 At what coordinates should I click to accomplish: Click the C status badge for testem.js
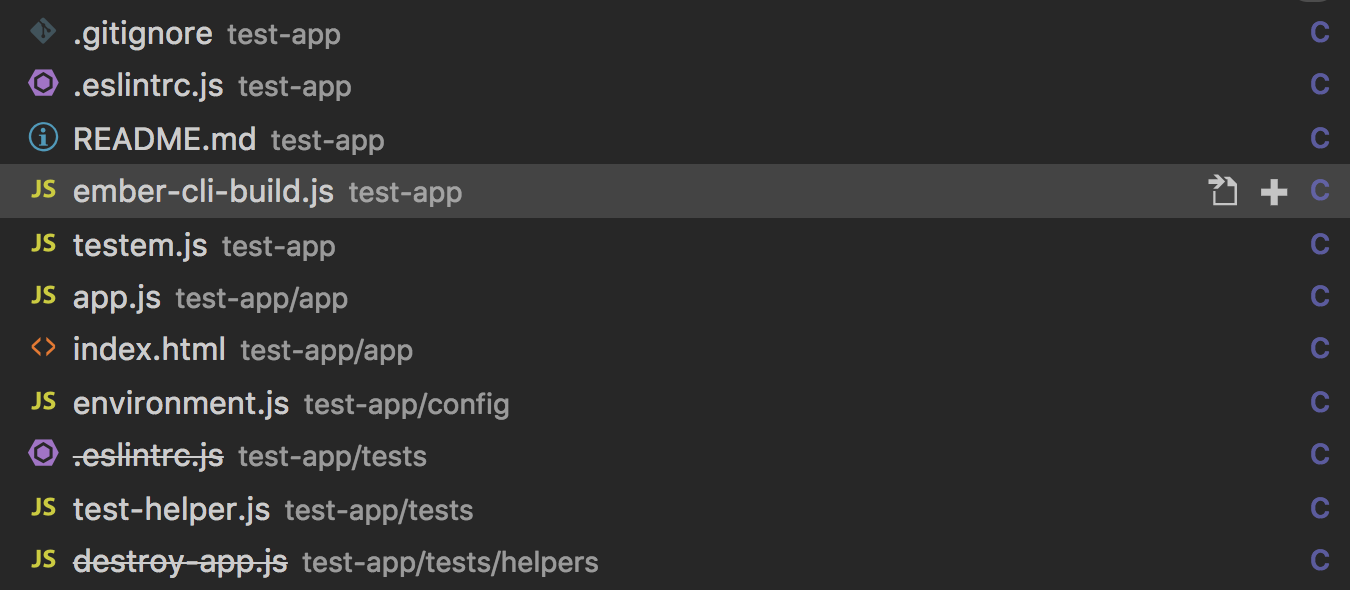(1320, 244)
